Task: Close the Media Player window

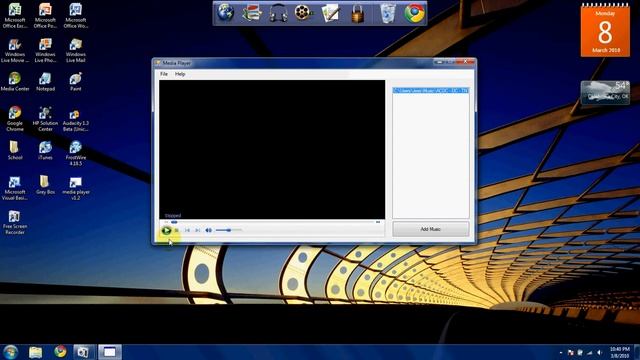Action: (x=466, y=62)
